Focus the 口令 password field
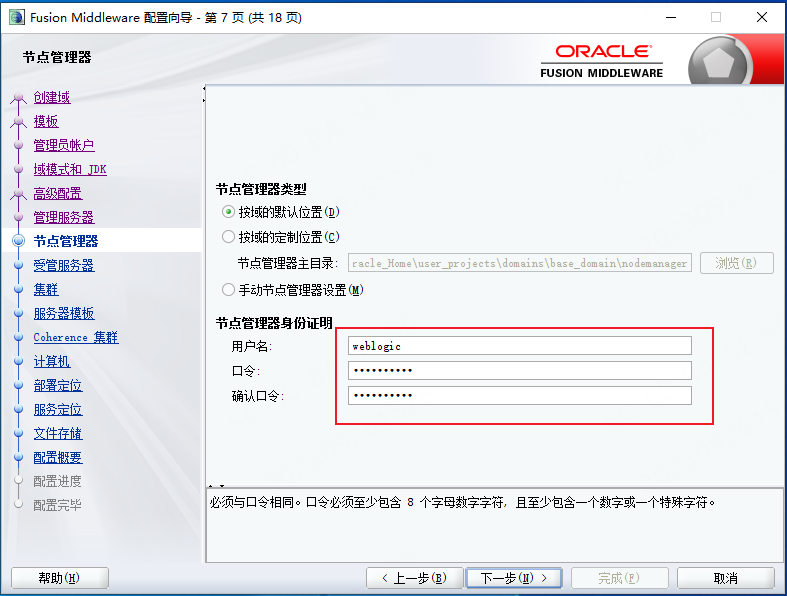 coord(519,371)
